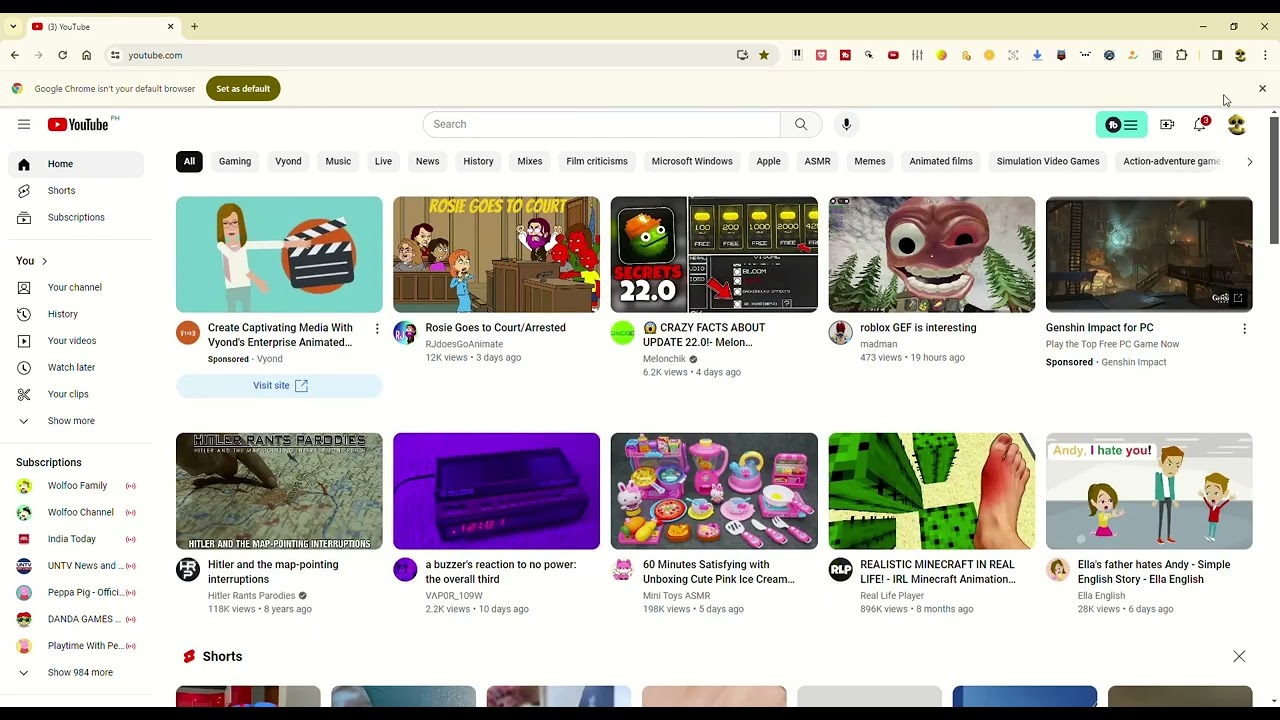Show next filter chips with arrow
Viewport: 1280px width, 720px height.
click(x=1249, y=161)
